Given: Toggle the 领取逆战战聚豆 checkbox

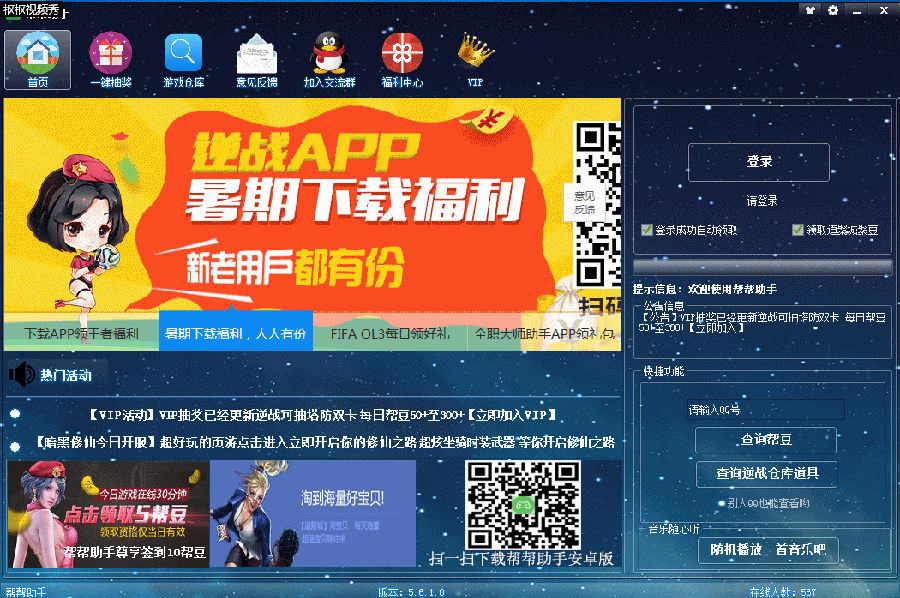Looking at the screenshot, I should (797, 230).
